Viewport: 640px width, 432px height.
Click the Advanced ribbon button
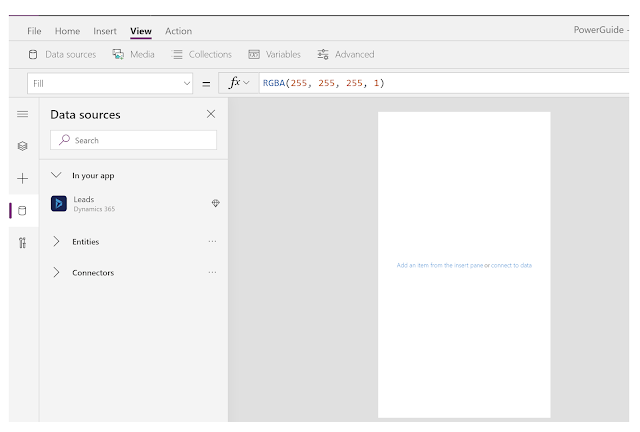click(346, 54)
